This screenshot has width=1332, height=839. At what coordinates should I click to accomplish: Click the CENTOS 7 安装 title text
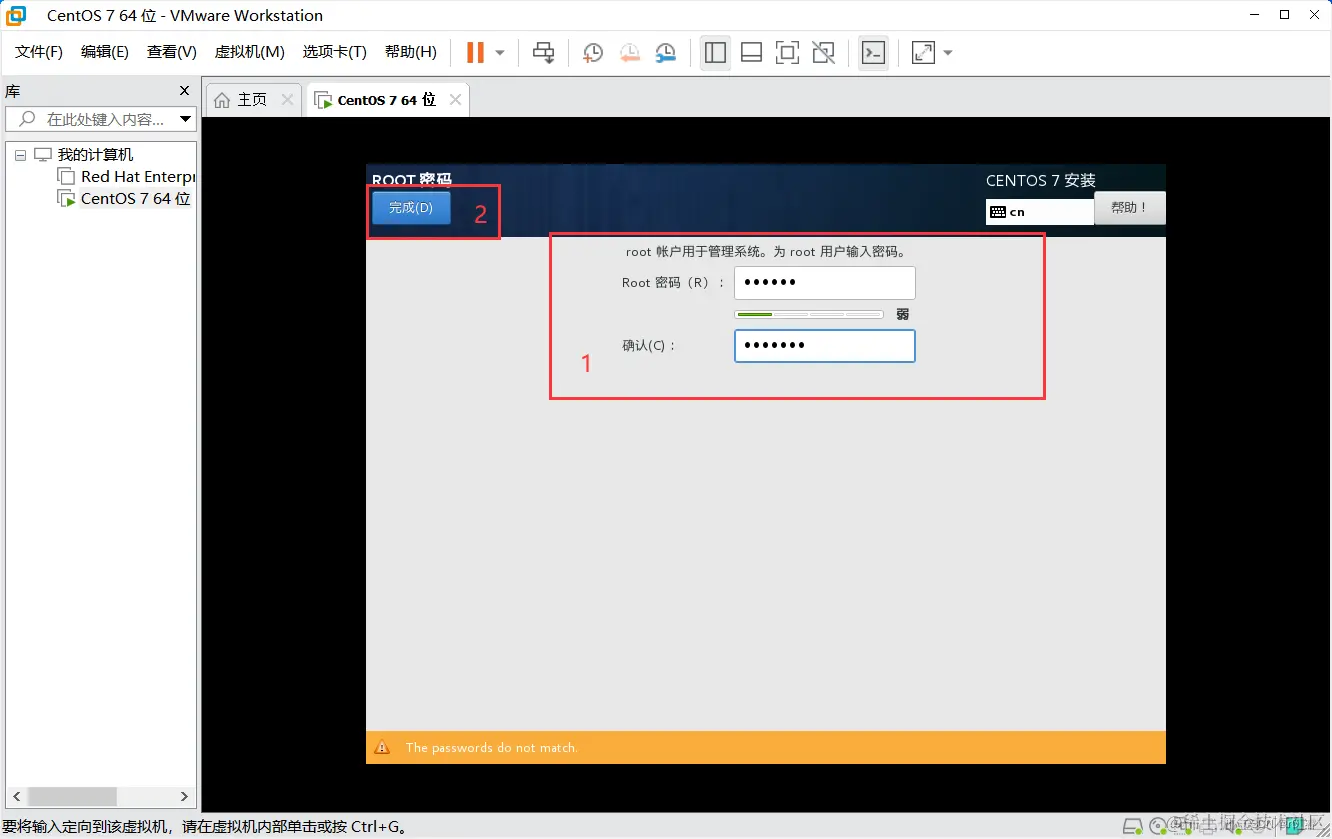click(1041, 181)
